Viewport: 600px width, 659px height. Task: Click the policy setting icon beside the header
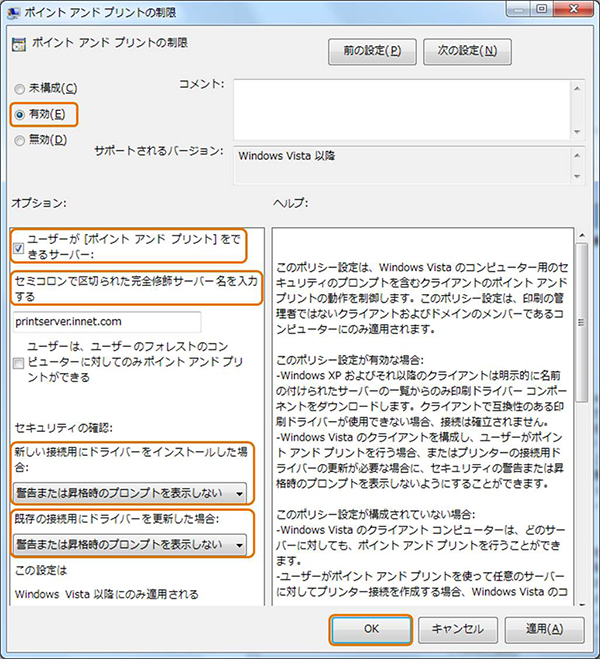[20, 45]
